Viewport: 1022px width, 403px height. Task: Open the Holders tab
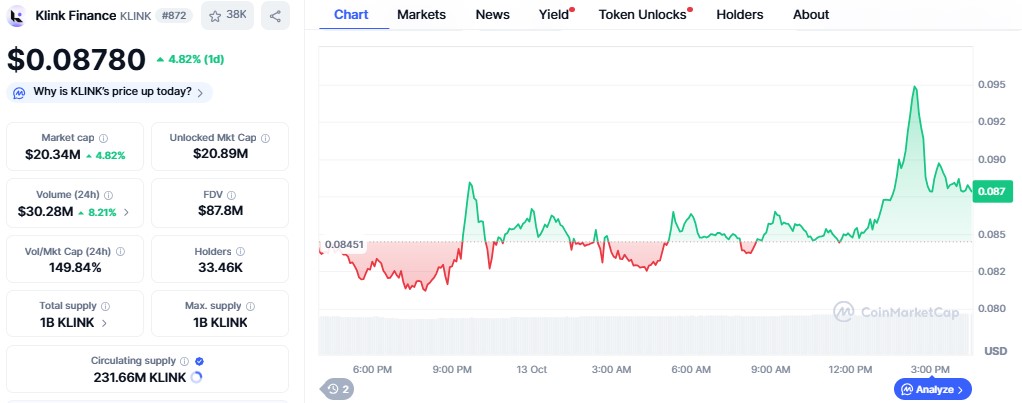tap(740, 15)
